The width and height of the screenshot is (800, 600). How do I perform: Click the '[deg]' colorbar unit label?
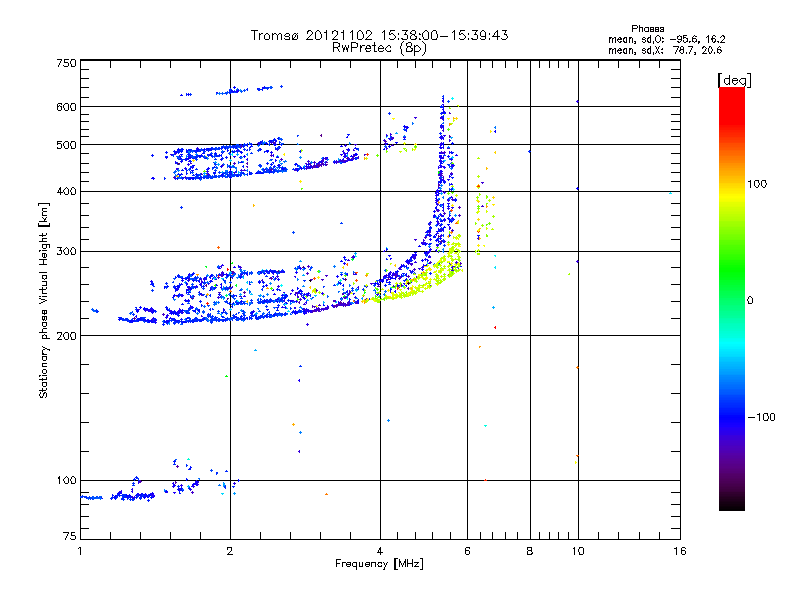pos(734,80)
